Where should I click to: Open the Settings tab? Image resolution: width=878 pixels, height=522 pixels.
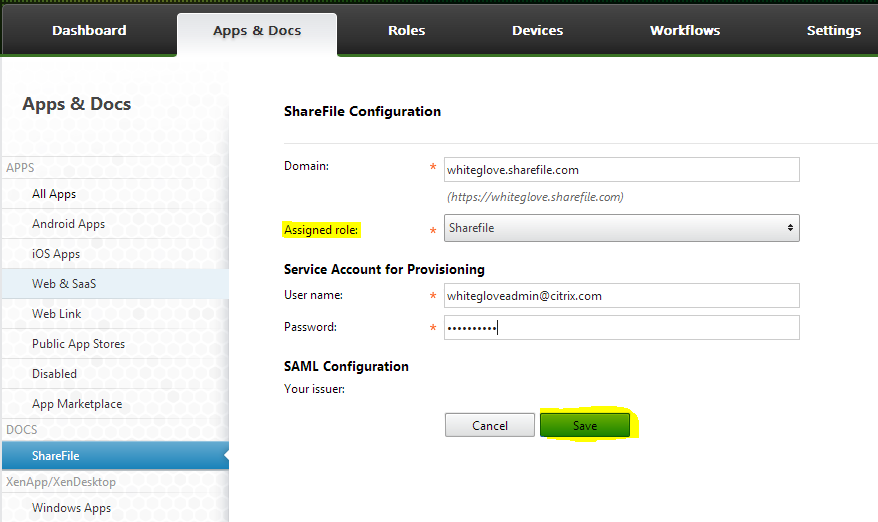tap(833, 30)
